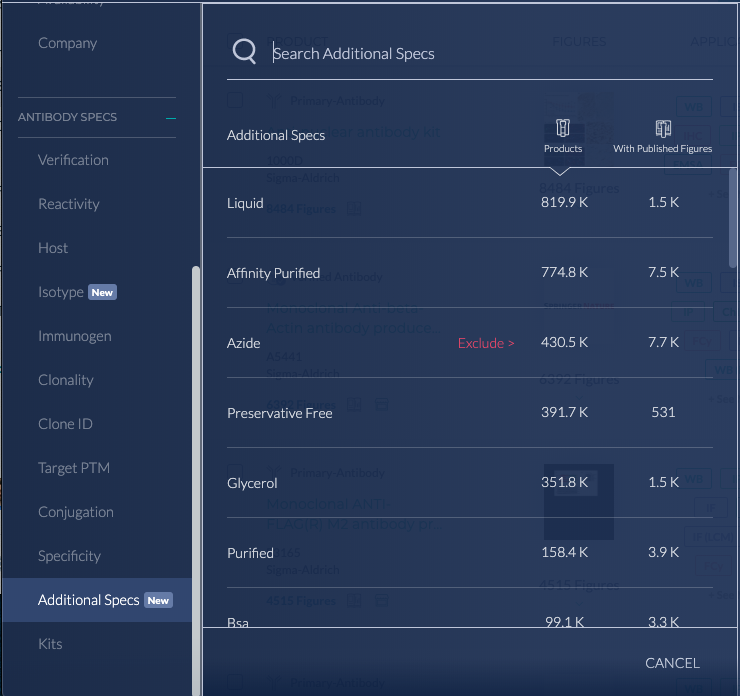Open the Target PTM filter
740x696 pixels.
[x=74, y=468]
